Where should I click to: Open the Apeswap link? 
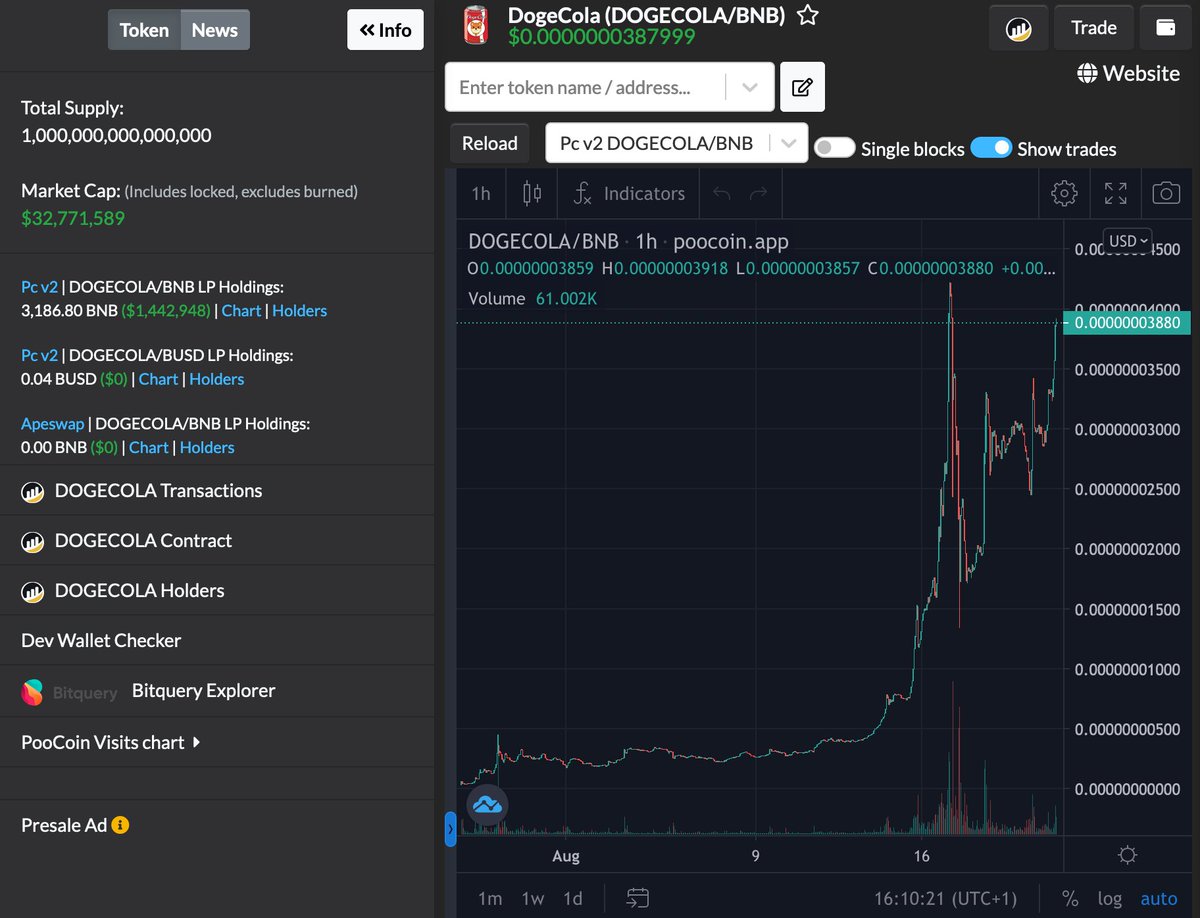tap(51, 424)
